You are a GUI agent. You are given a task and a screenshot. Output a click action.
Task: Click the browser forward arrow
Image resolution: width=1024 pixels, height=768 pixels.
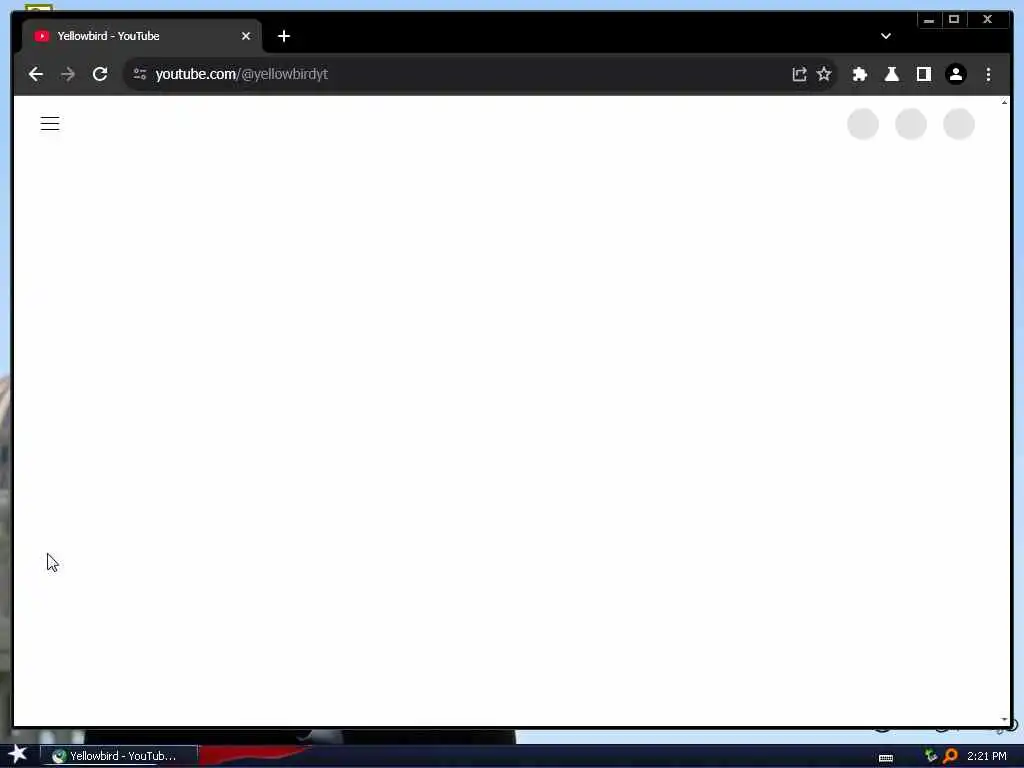click(68, 74)
